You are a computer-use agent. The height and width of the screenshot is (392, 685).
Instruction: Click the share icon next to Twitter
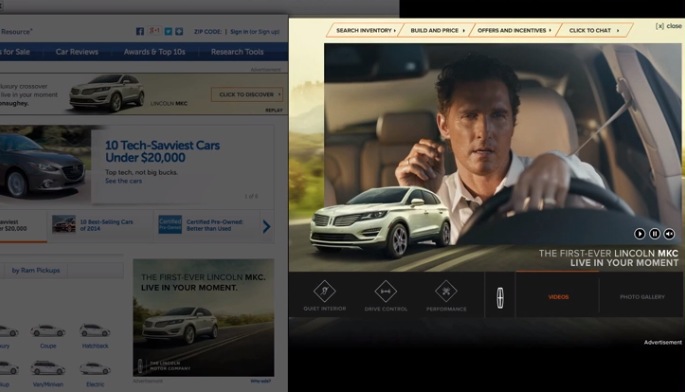179,31
